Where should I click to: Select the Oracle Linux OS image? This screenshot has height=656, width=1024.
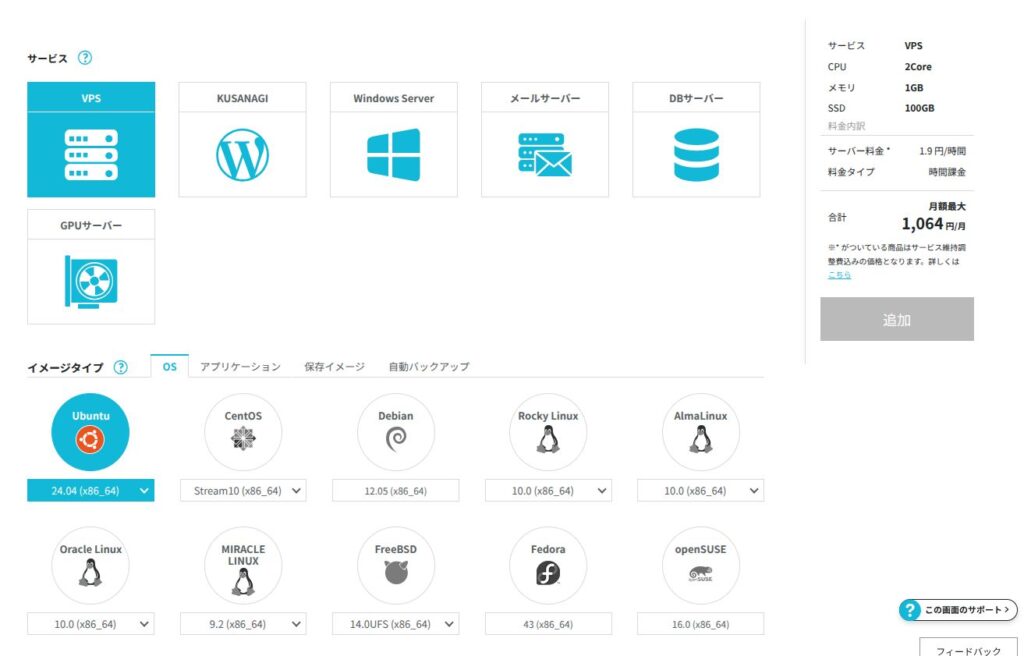pos(90,565)
